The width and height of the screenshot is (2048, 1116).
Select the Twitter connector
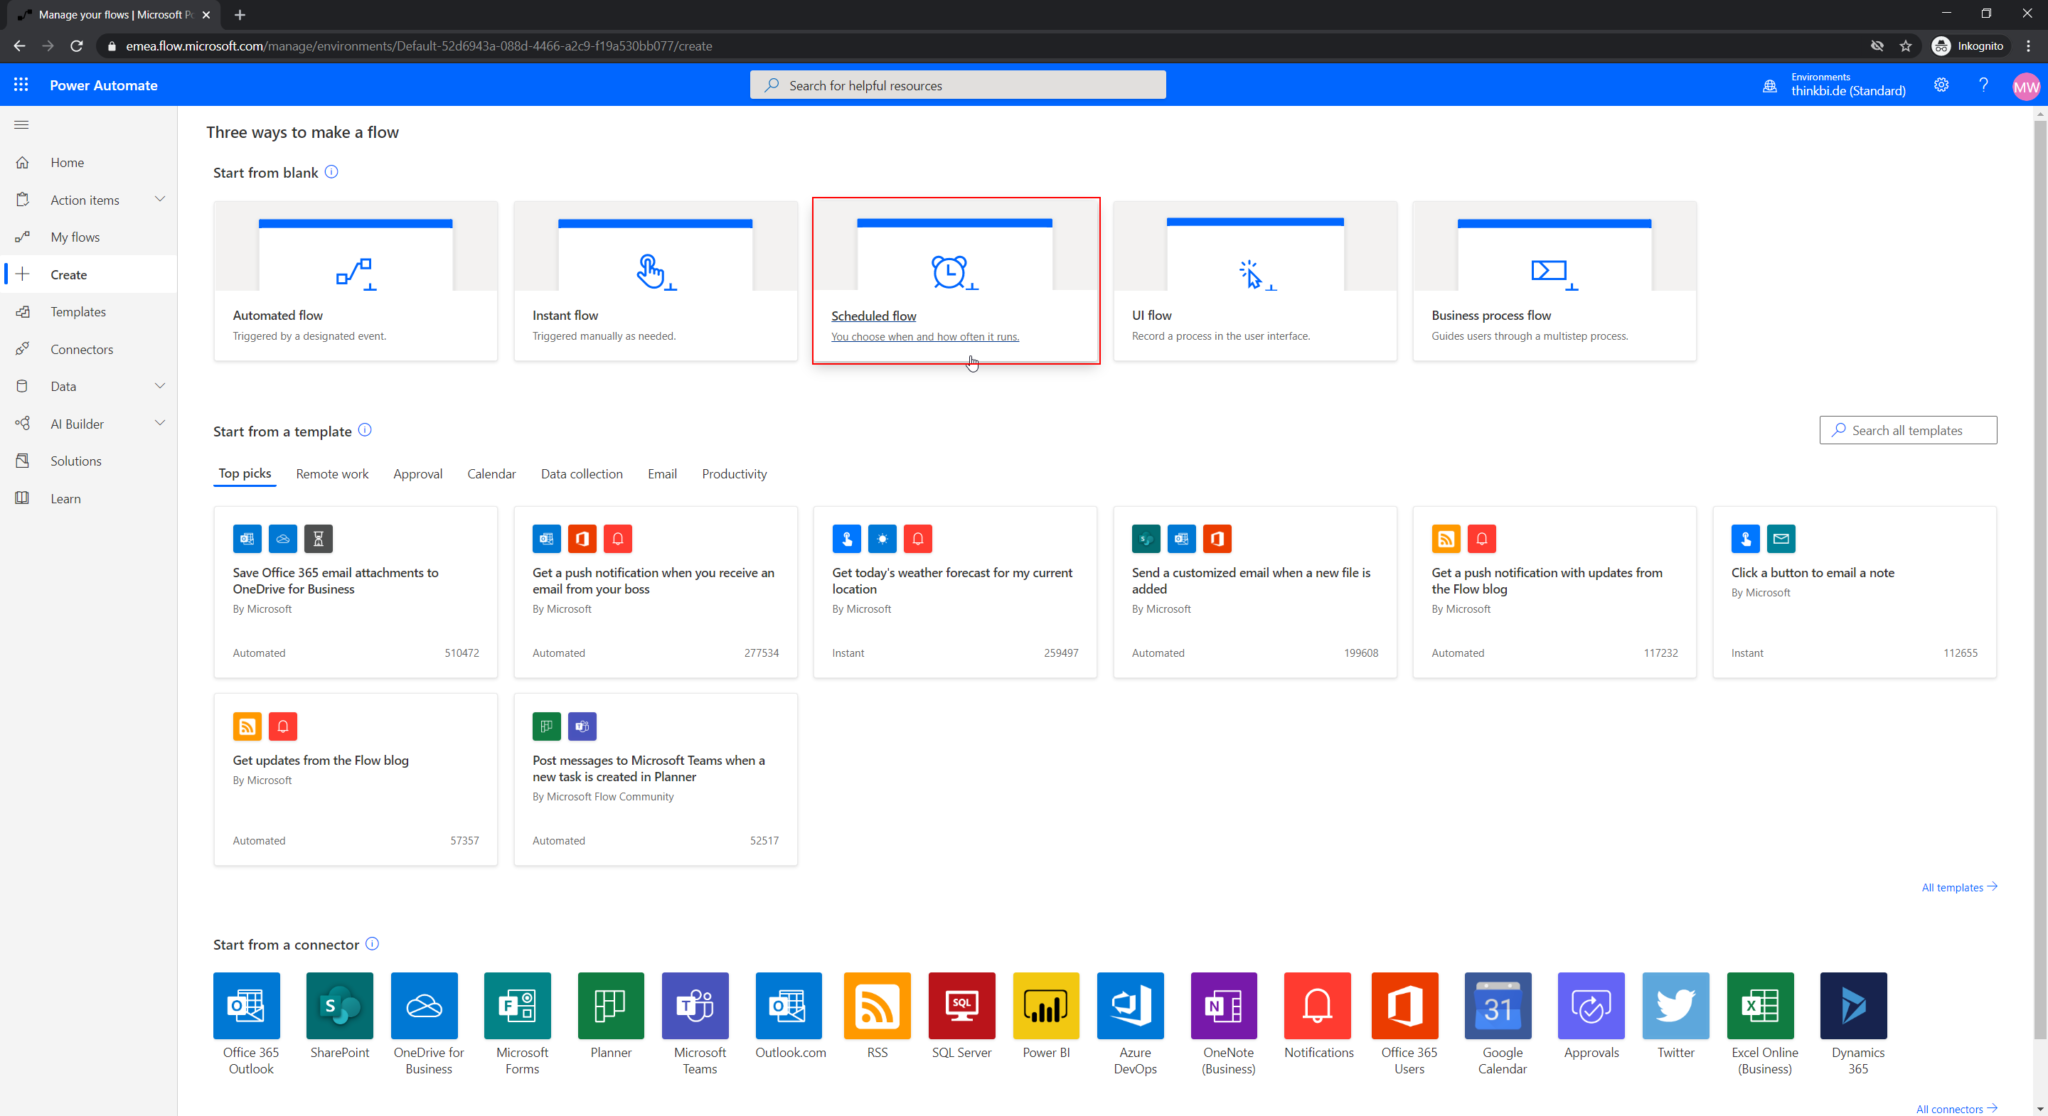point(1675,1005)
